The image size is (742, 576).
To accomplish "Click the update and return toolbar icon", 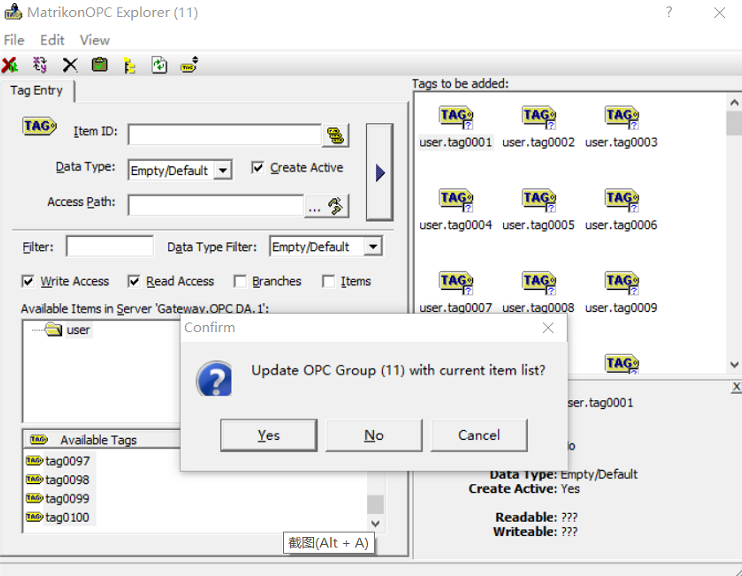I will click(x=159, y=65).
